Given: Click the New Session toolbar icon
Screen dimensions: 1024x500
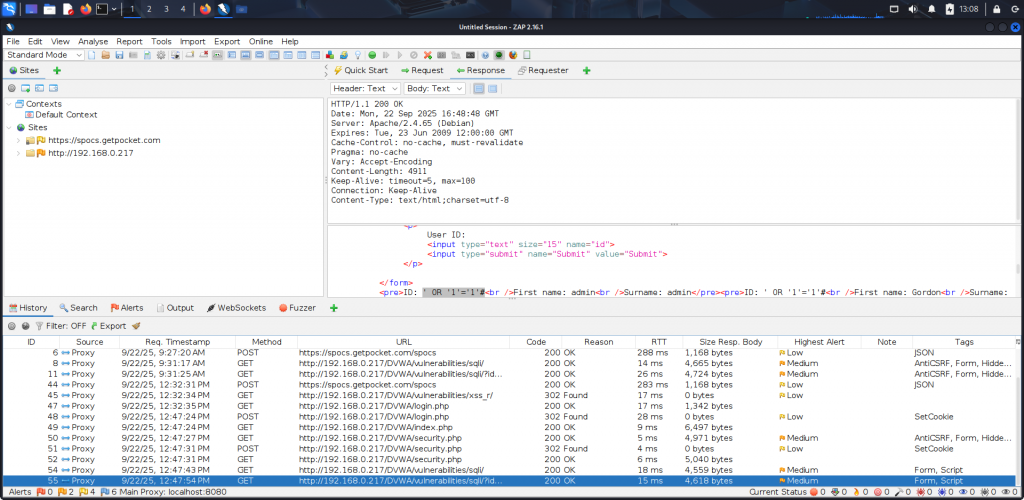Looking at the screenshot, I should click(x=92, y=55).
